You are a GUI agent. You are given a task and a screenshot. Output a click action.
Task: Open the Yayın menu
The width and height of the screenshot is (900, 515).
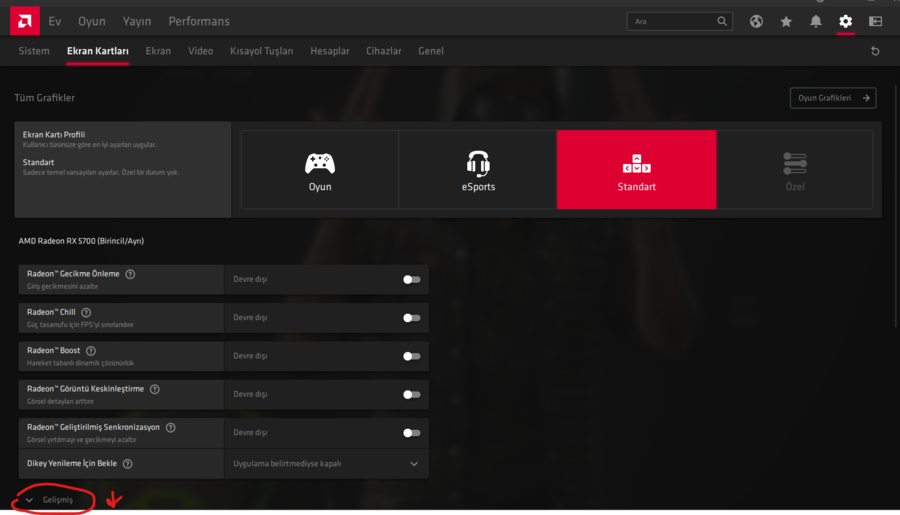coord(137,21)
